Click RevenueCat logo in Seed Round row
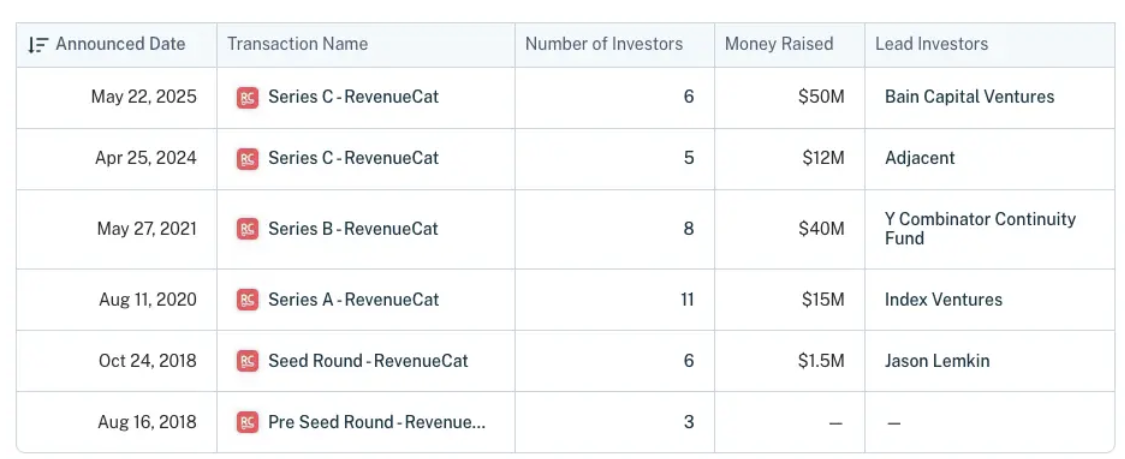This screenshot has height=459, width=1125. 248,361
